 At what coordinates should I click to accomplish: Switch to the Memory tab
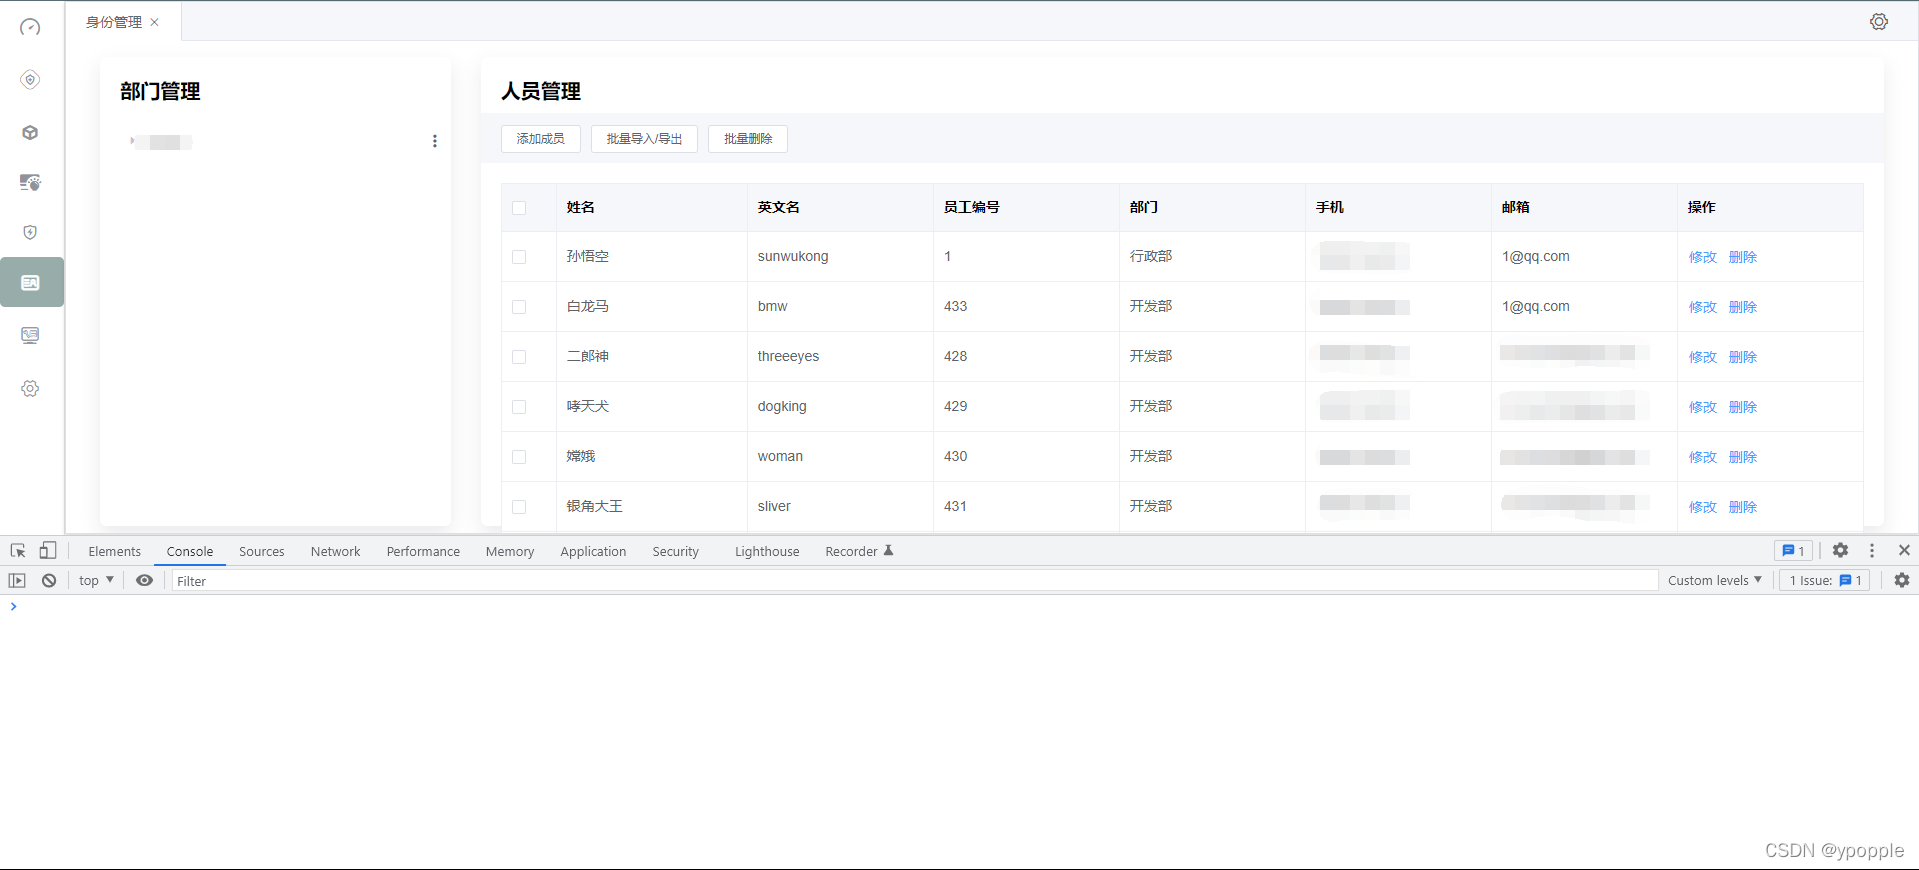510,551
